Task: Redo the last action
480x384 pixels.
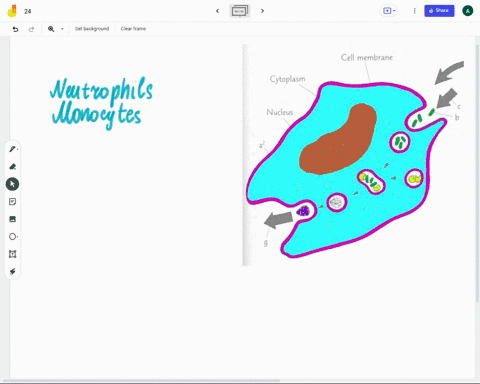Action: [31, 29]
